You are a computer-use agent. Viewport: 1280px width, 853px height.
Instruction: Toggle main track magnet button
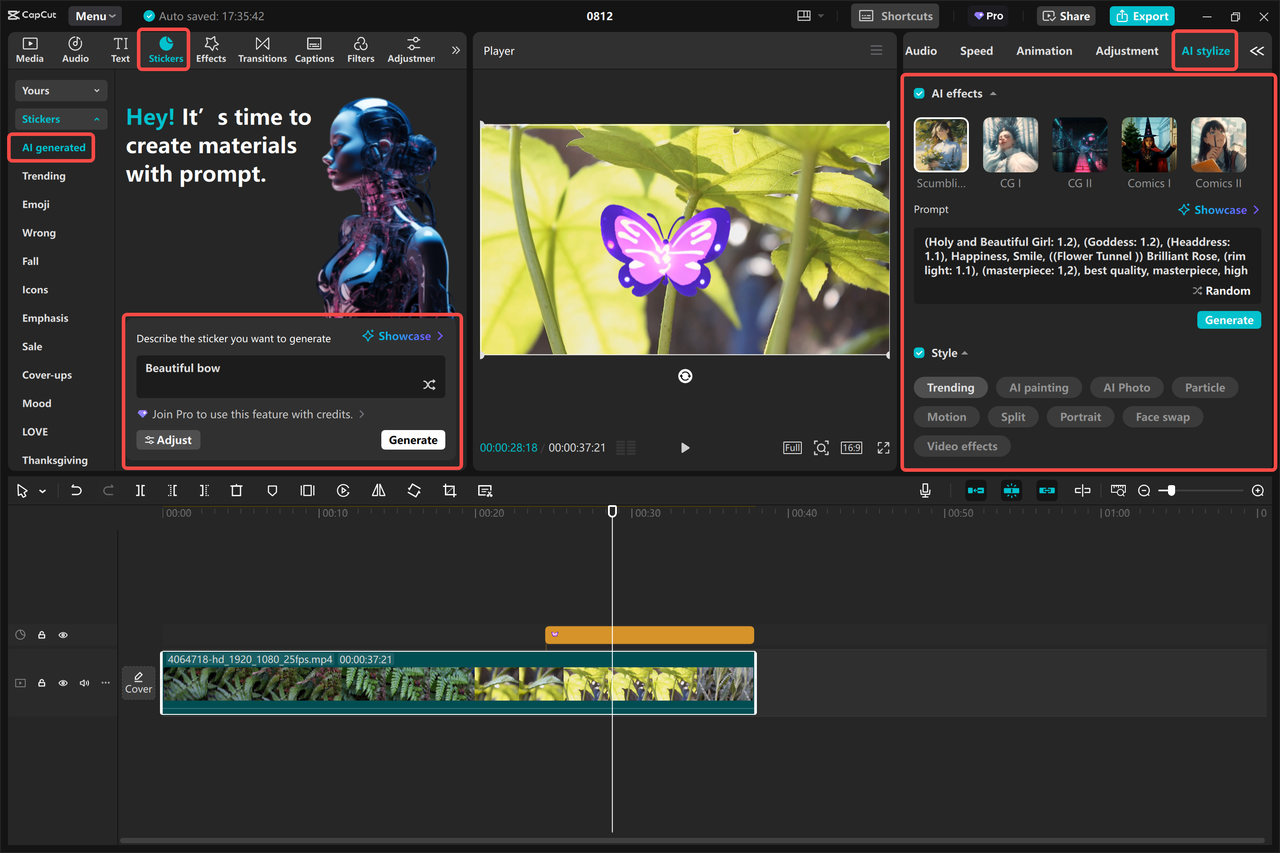point(976,491)
